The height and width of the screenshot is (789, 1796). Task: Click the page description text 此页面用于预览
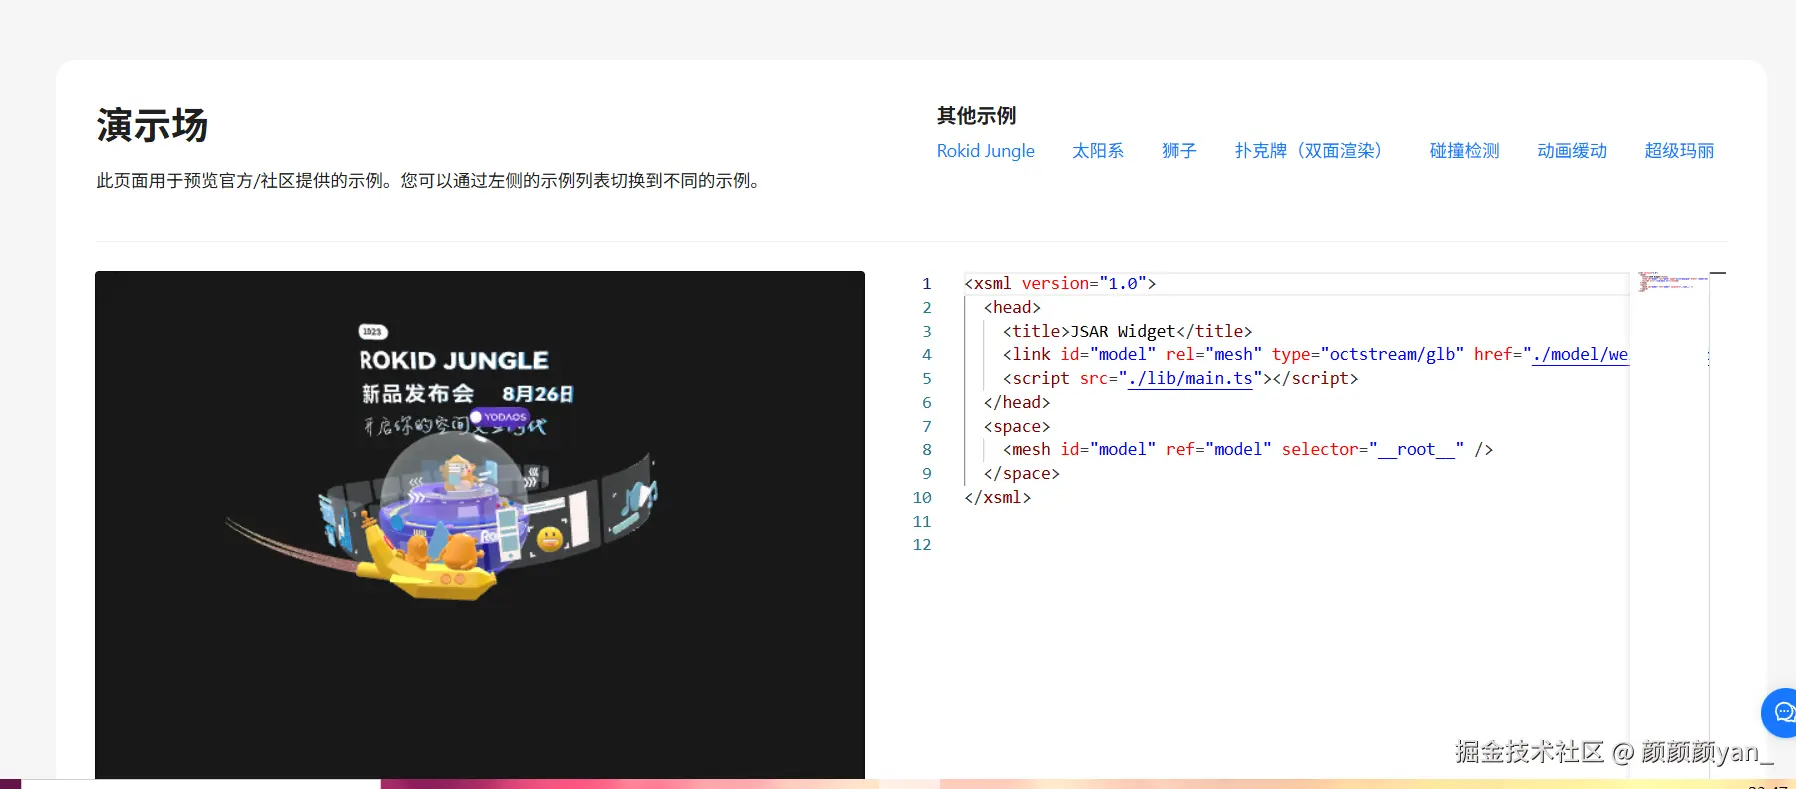[x=430, y=181]
